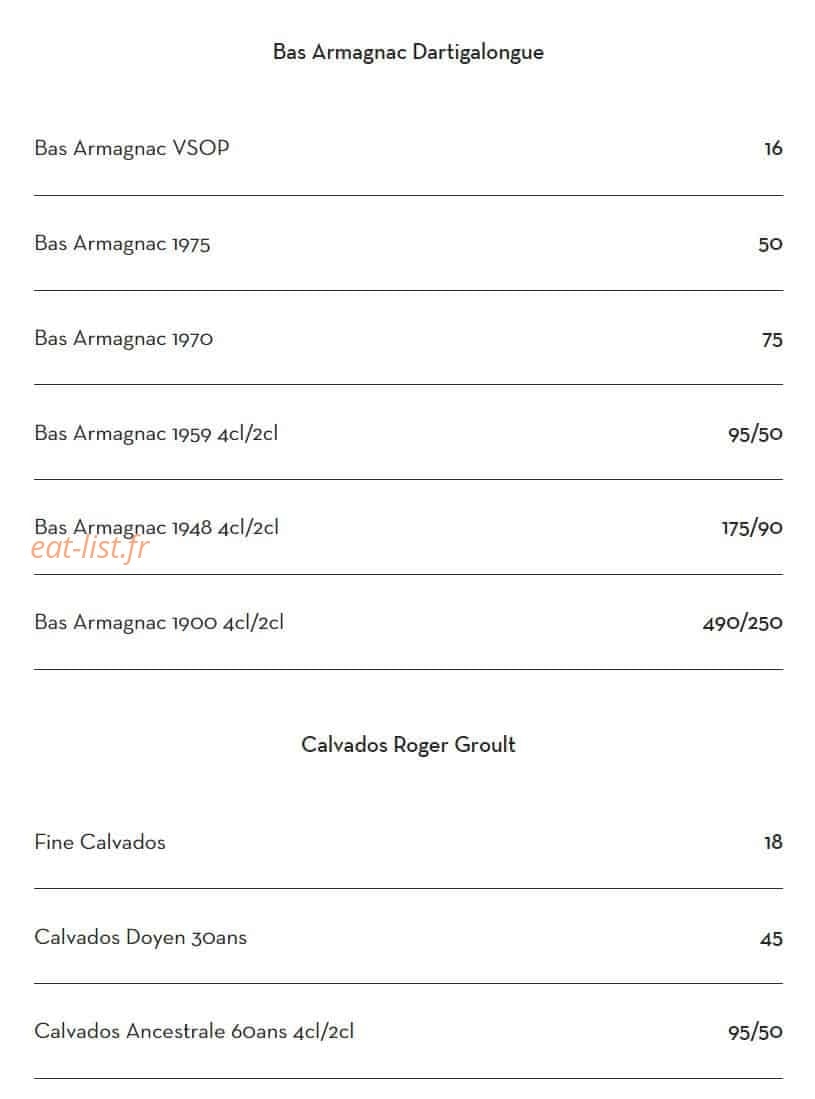The height and width of the screenshot is (1099, 815).
Task: Select Calvados Doyen 30ans
Action: pyautogui.click(x=140, y=938)
